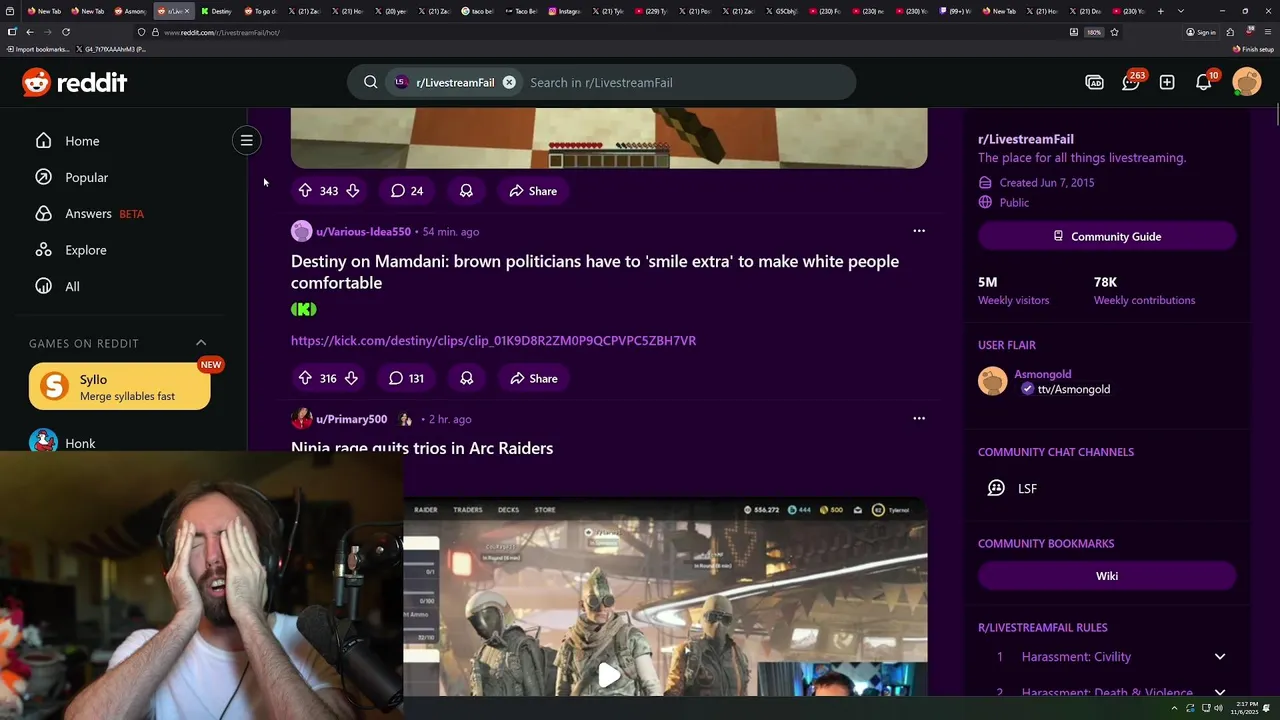The image size is (1280, 720).
Task: Open the u/Various-Idea550 profile
Action: [x=363, y=231]
